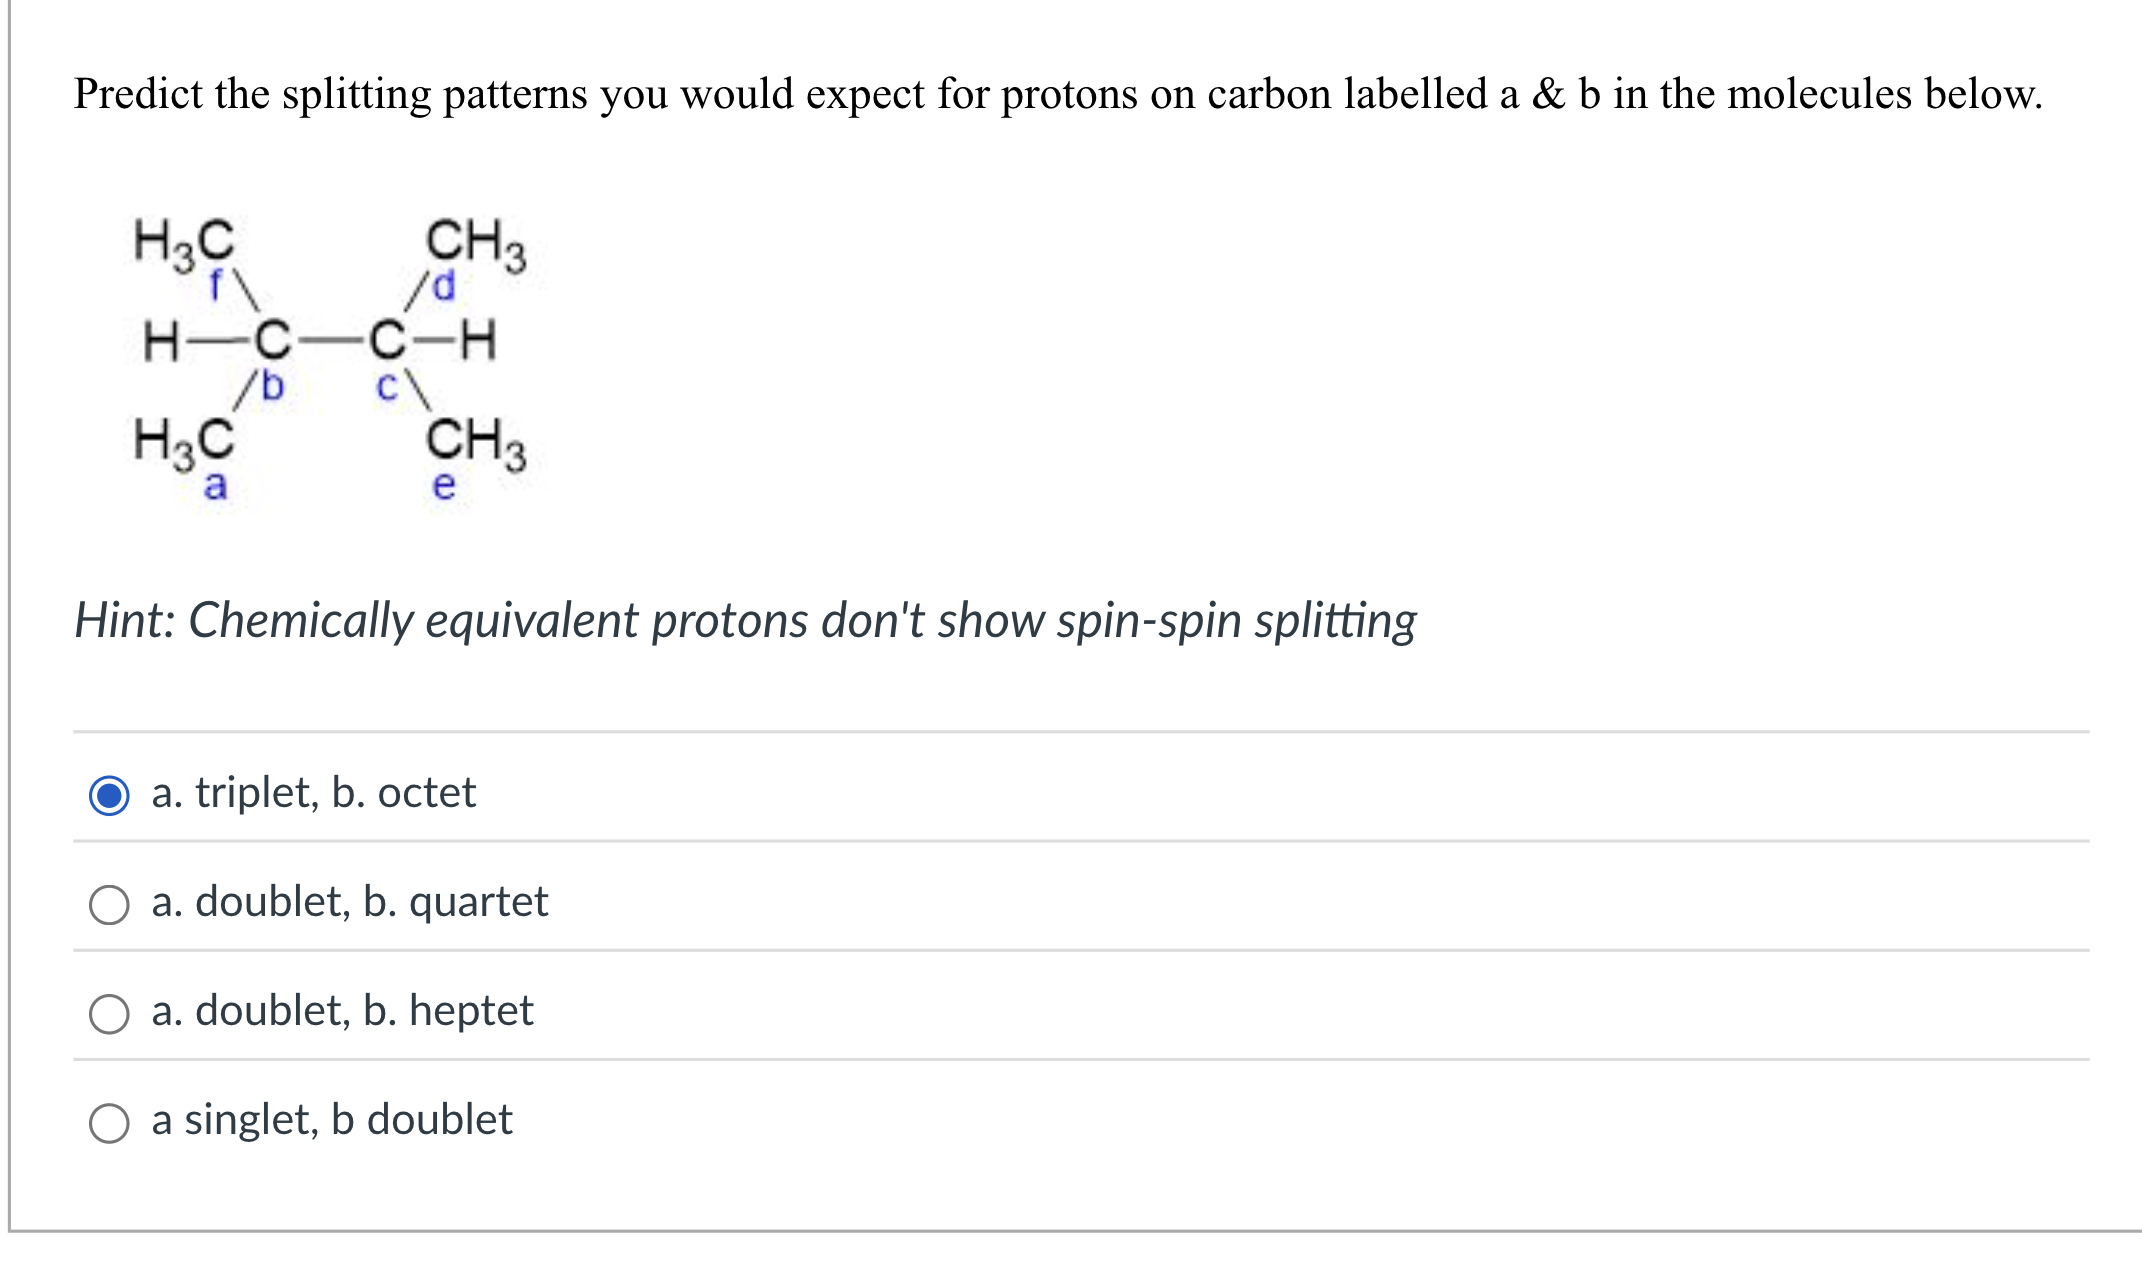This screenshot has width=2142, height=1284.
Task: Select radio button for "a singlet, b doublet"
Action: click(x=110, y=1121)
